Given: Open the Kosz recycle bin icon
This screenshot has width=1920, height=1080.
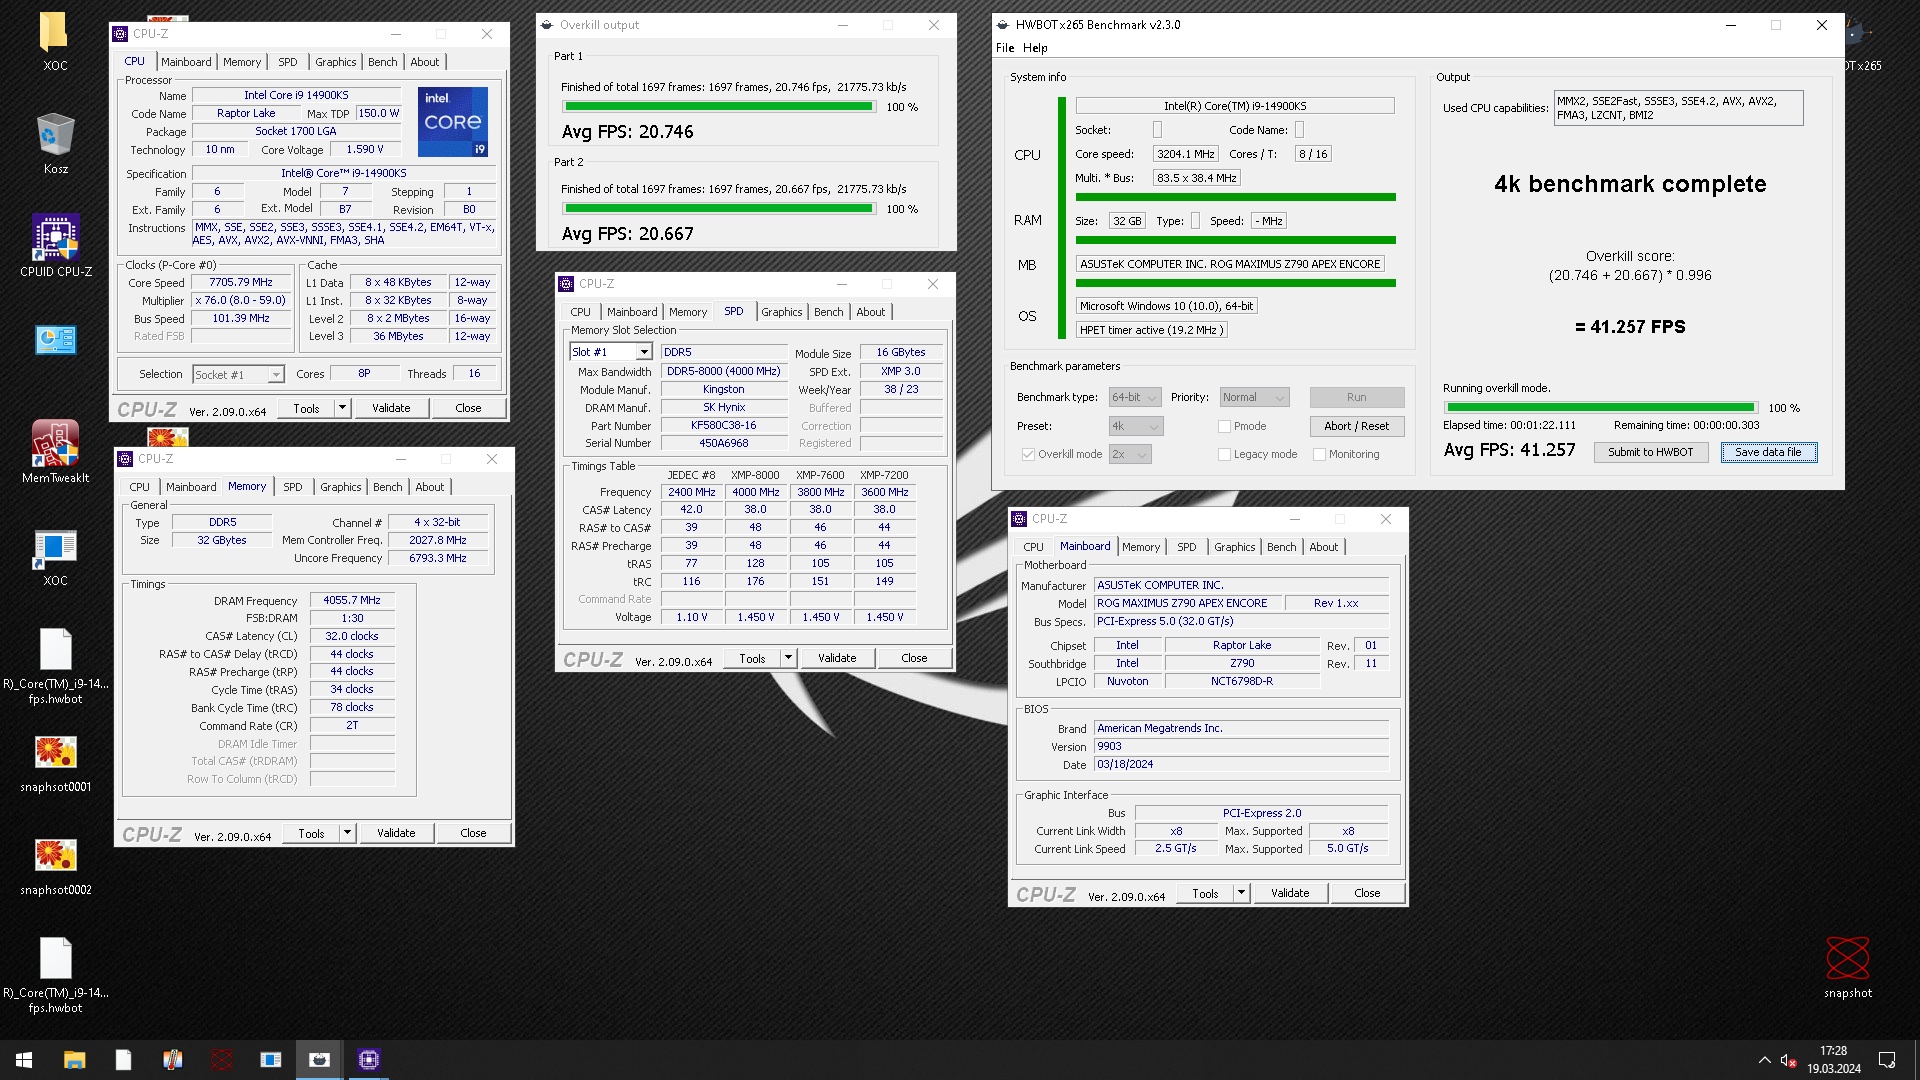Looking at the screenshot, I should pyautogui.click(x=55, y=136).
